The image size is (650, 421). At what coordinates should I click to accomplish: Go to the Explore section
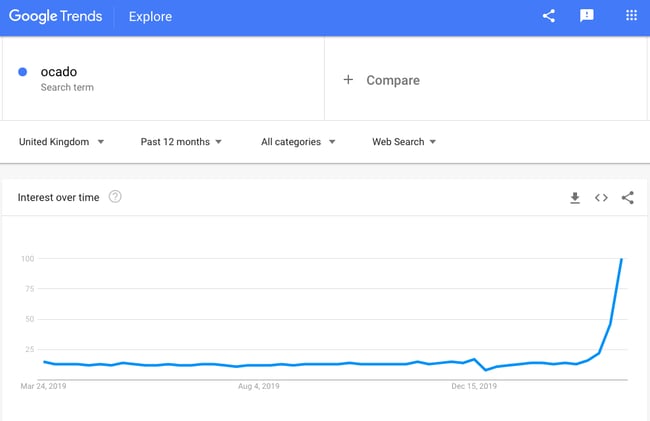point(150,17)
